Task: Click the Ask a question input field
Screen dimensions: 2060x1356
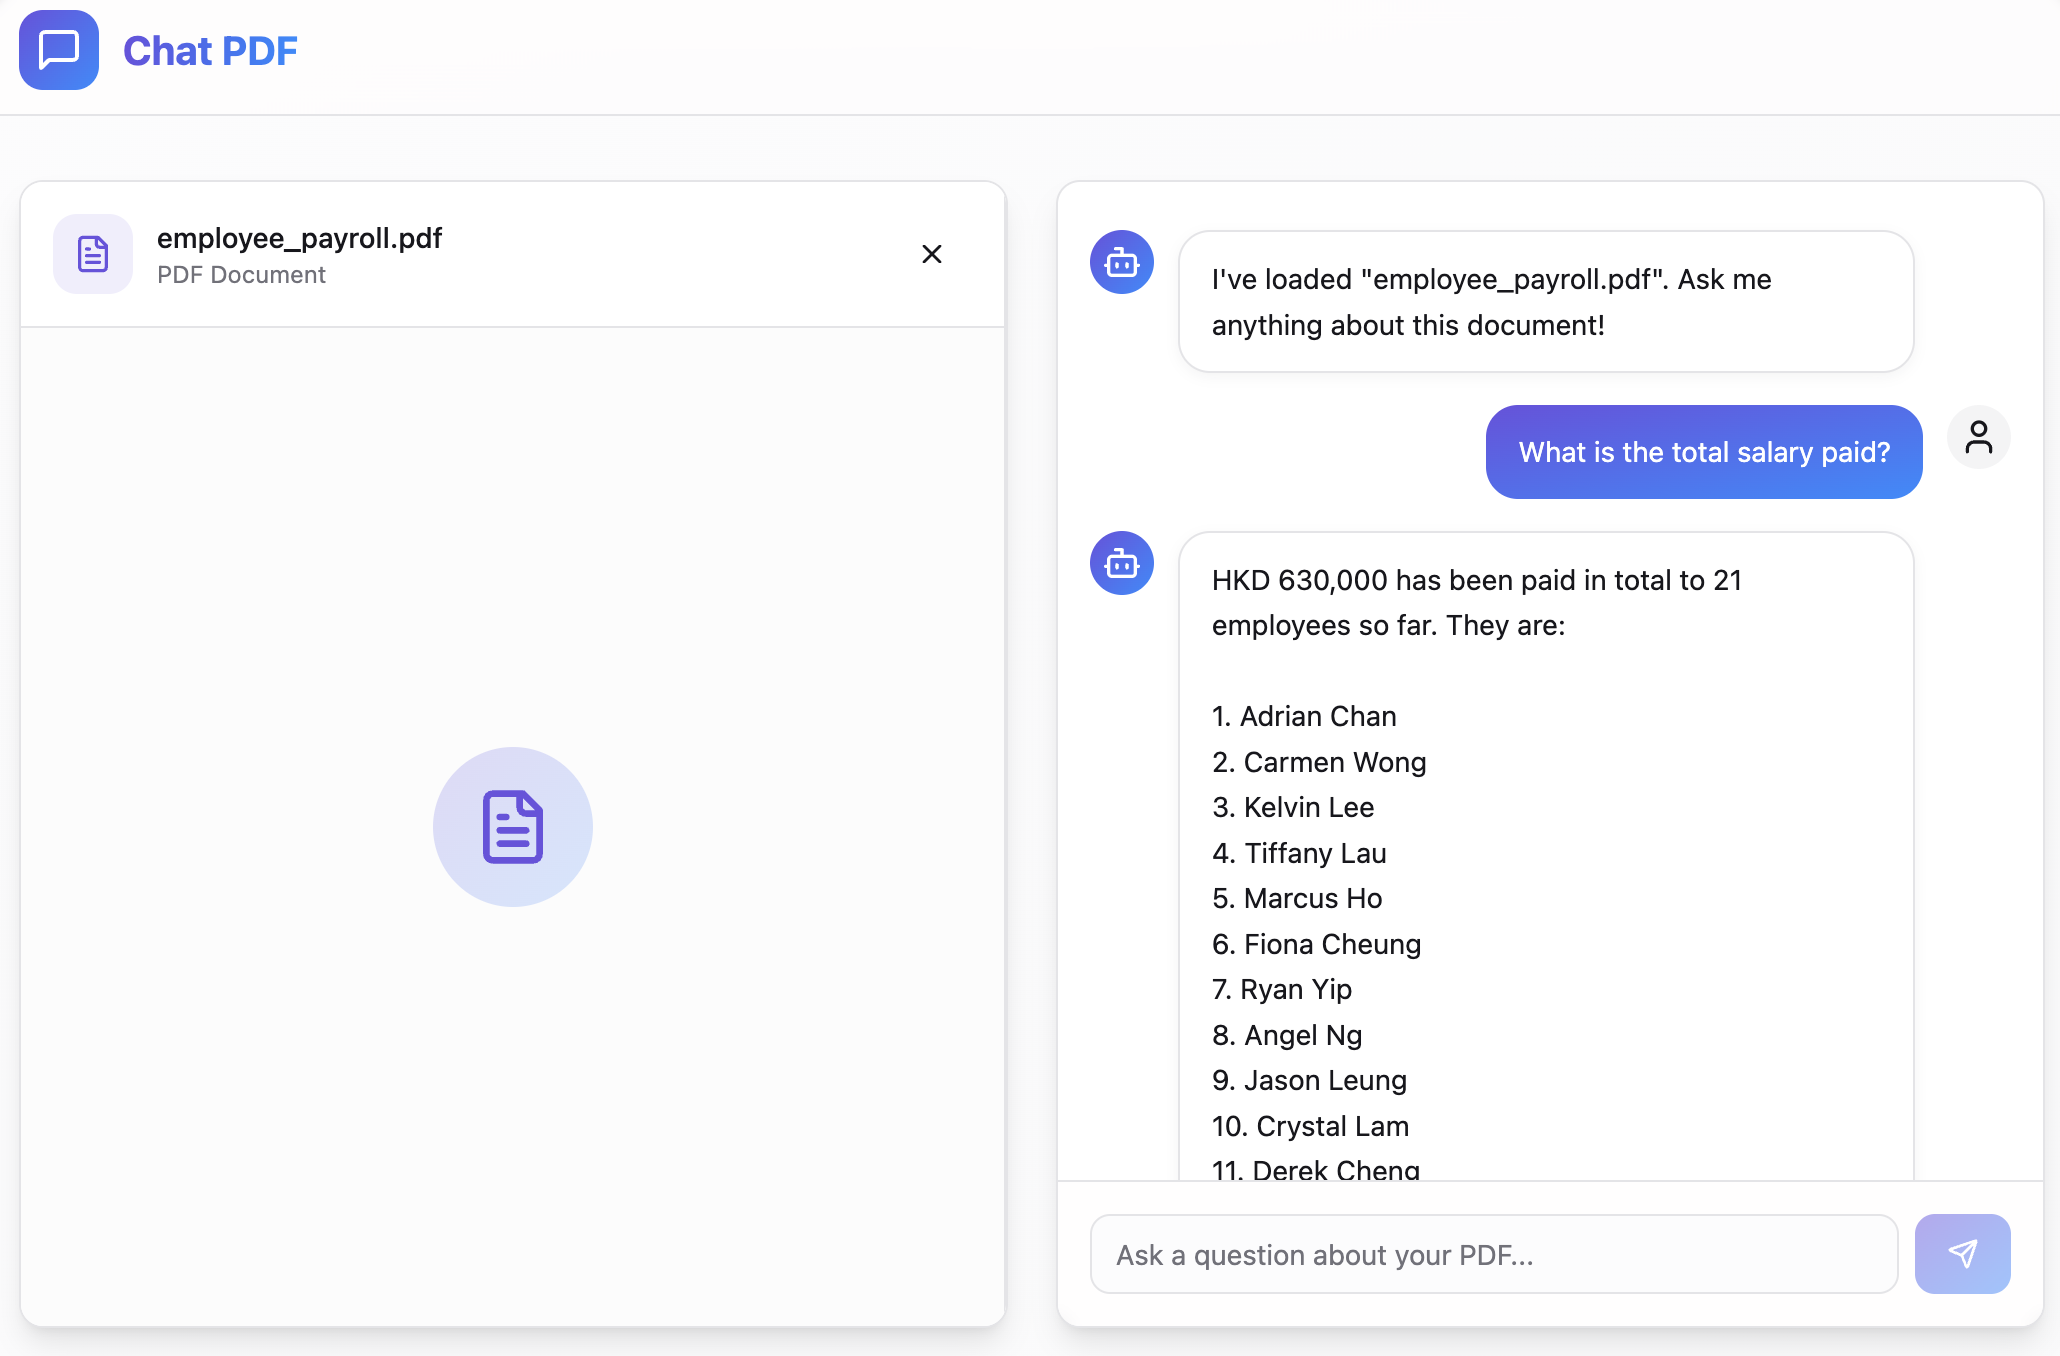Action: tap(1493, 1253)
